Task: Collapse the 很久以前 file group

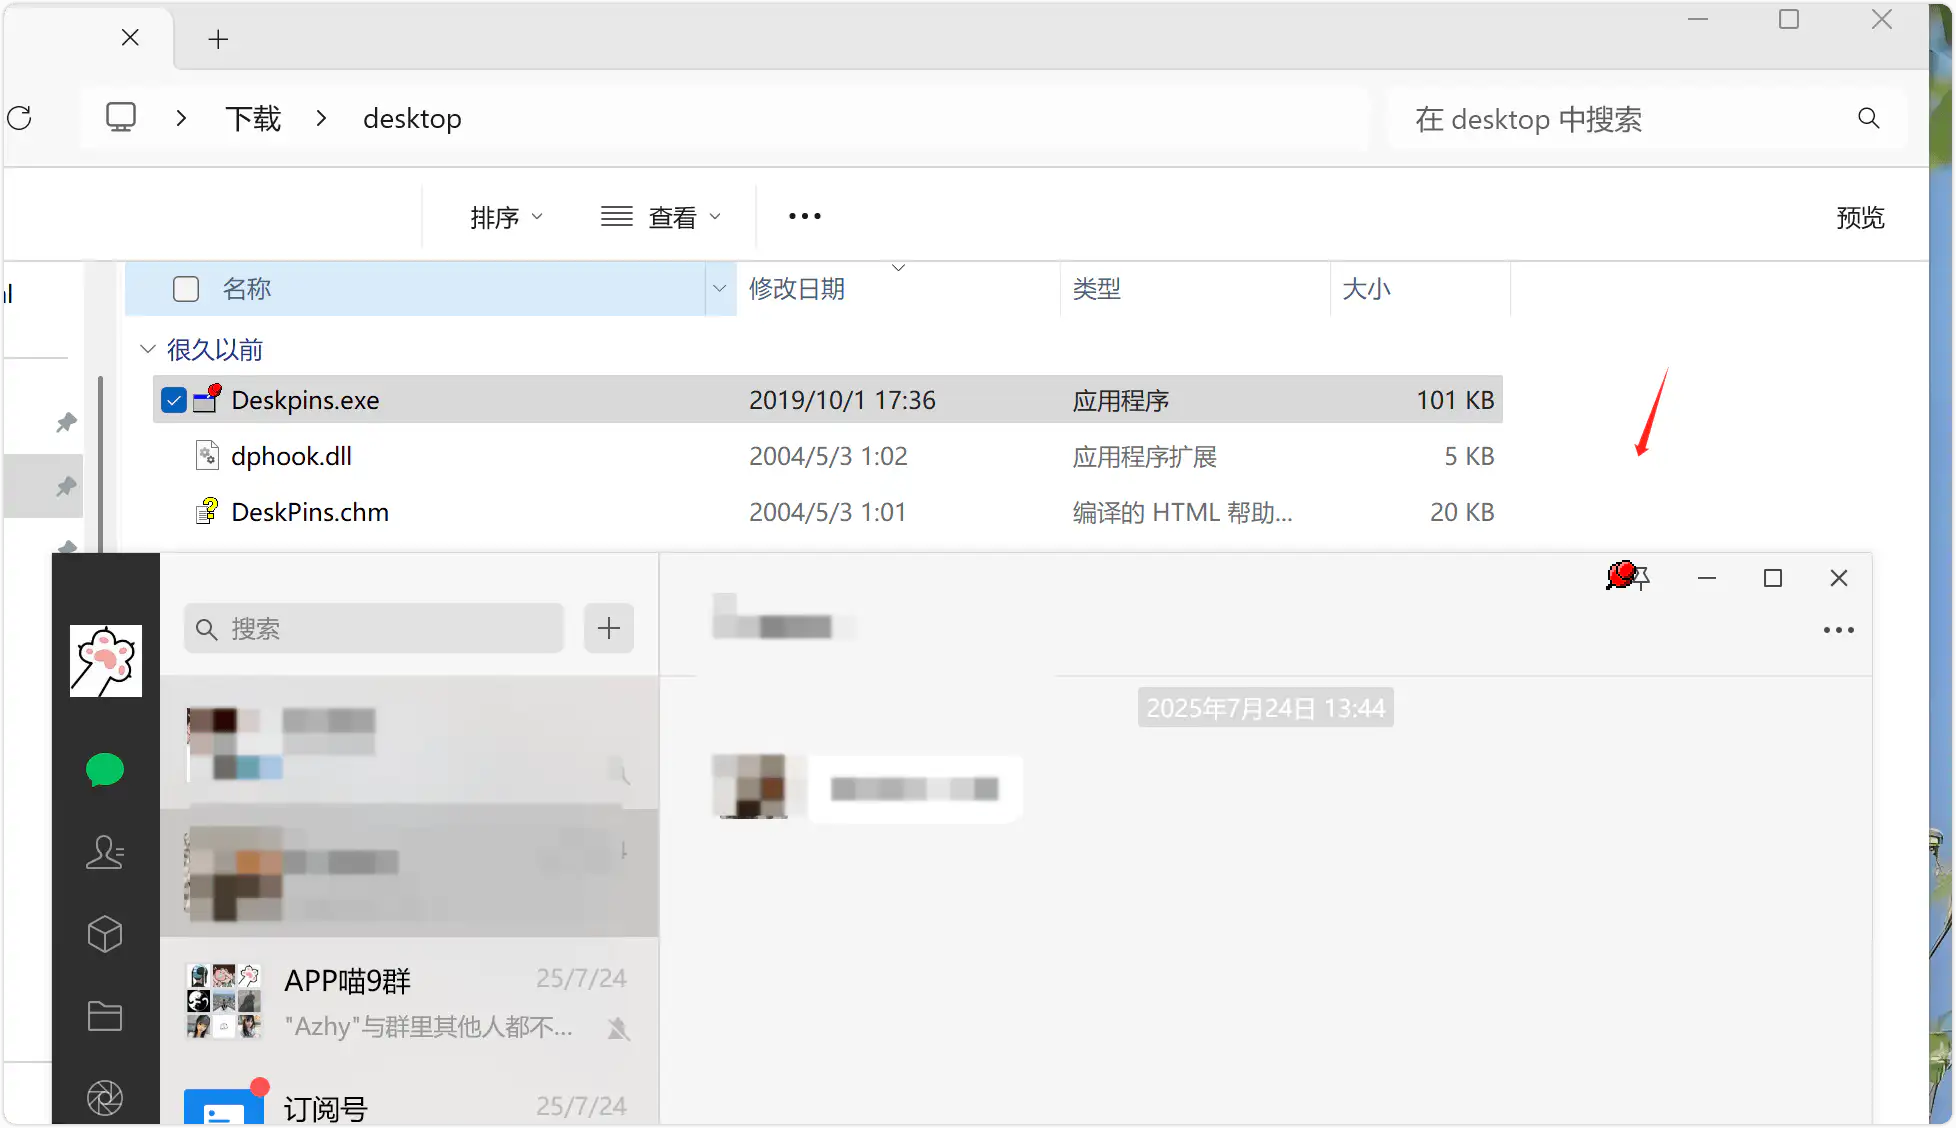Action: point(147,349)
